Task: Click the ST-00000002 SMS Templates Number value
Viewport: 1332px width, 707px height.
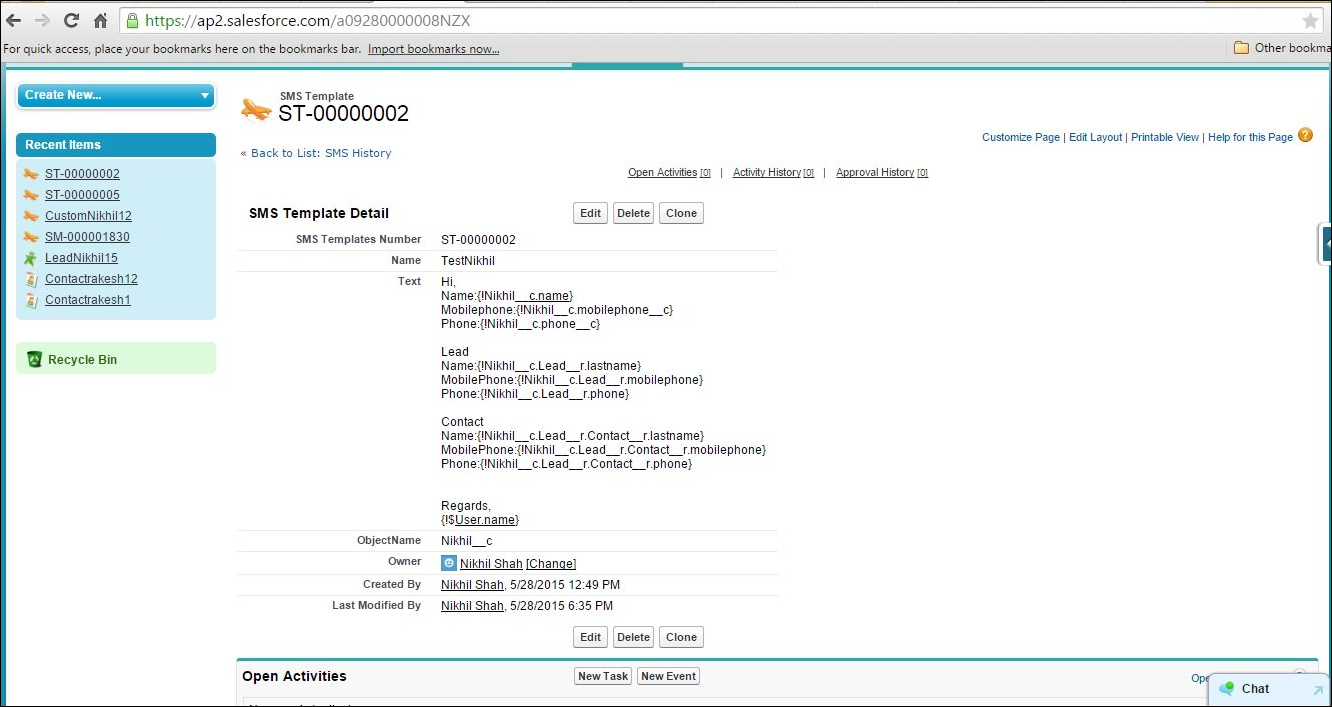Action: pyautogui.click(x=478, y=240)
